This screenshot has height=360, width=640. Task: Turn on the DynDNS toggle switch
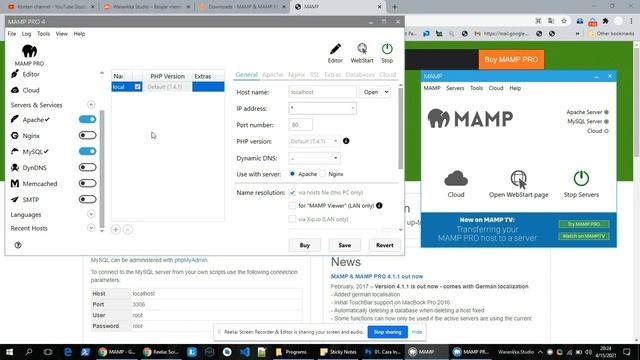coord(87,167)
